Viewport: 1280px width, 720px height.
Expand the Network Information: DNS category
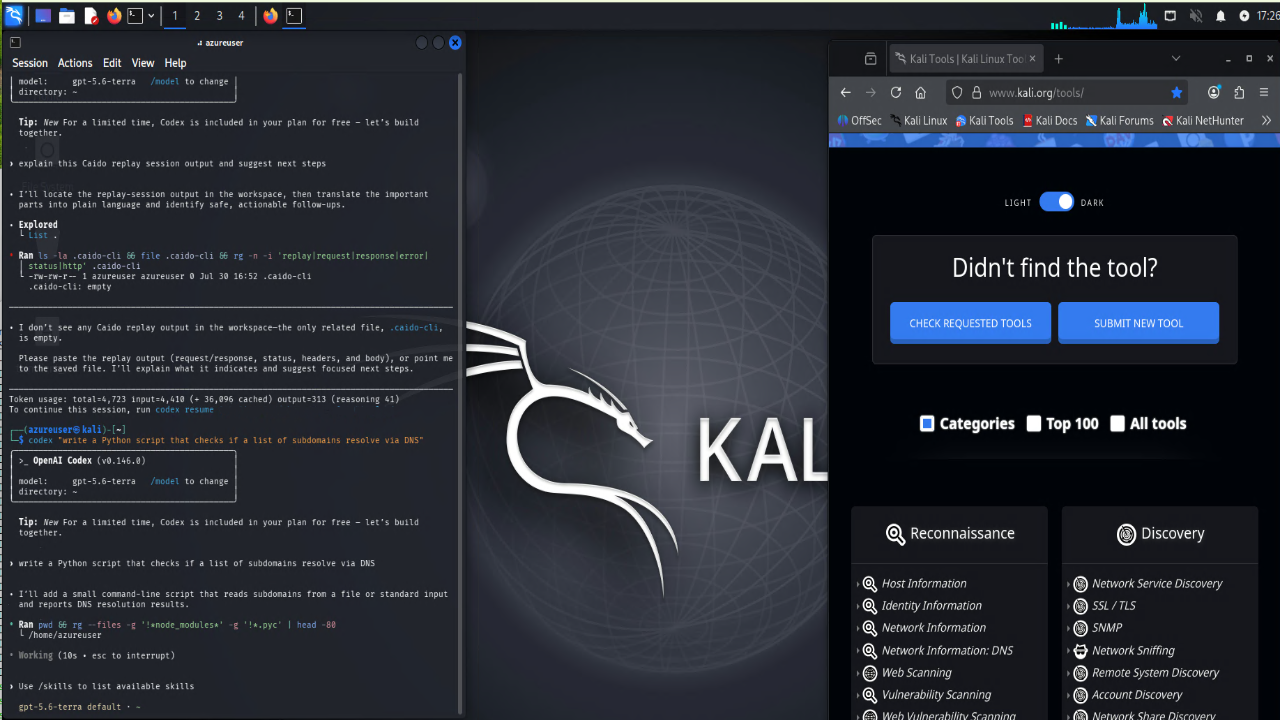click(x=934, y=650)
